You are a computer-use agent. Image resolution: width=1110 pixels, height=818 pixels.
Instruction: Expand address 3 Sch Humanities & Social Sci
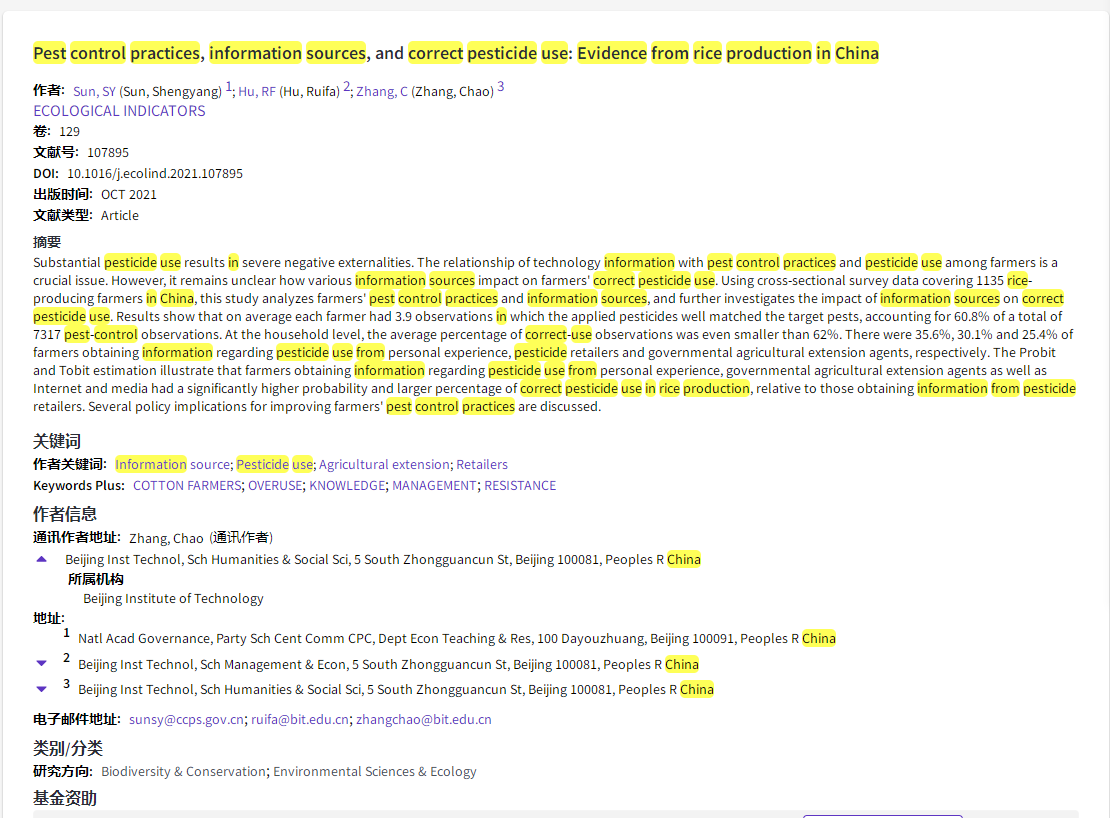[41, 689]
